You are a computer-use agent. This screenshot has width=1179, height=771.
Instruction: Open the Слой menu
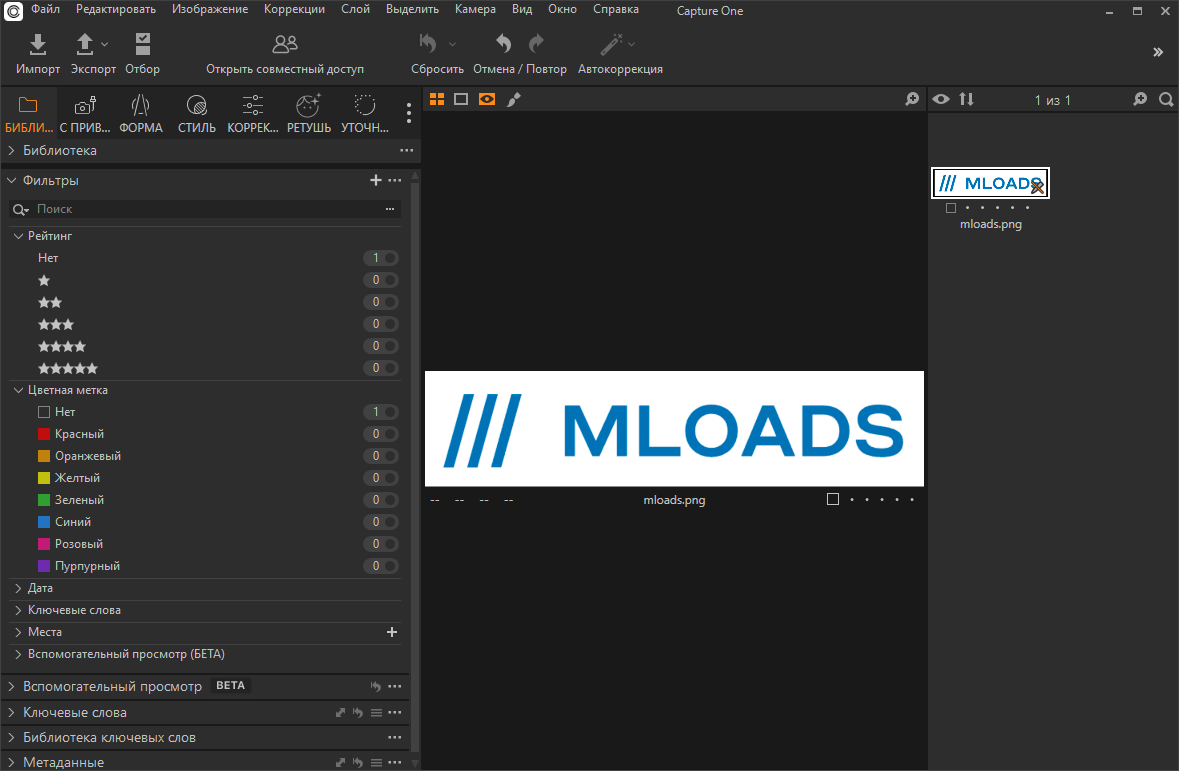pos(355,10)
